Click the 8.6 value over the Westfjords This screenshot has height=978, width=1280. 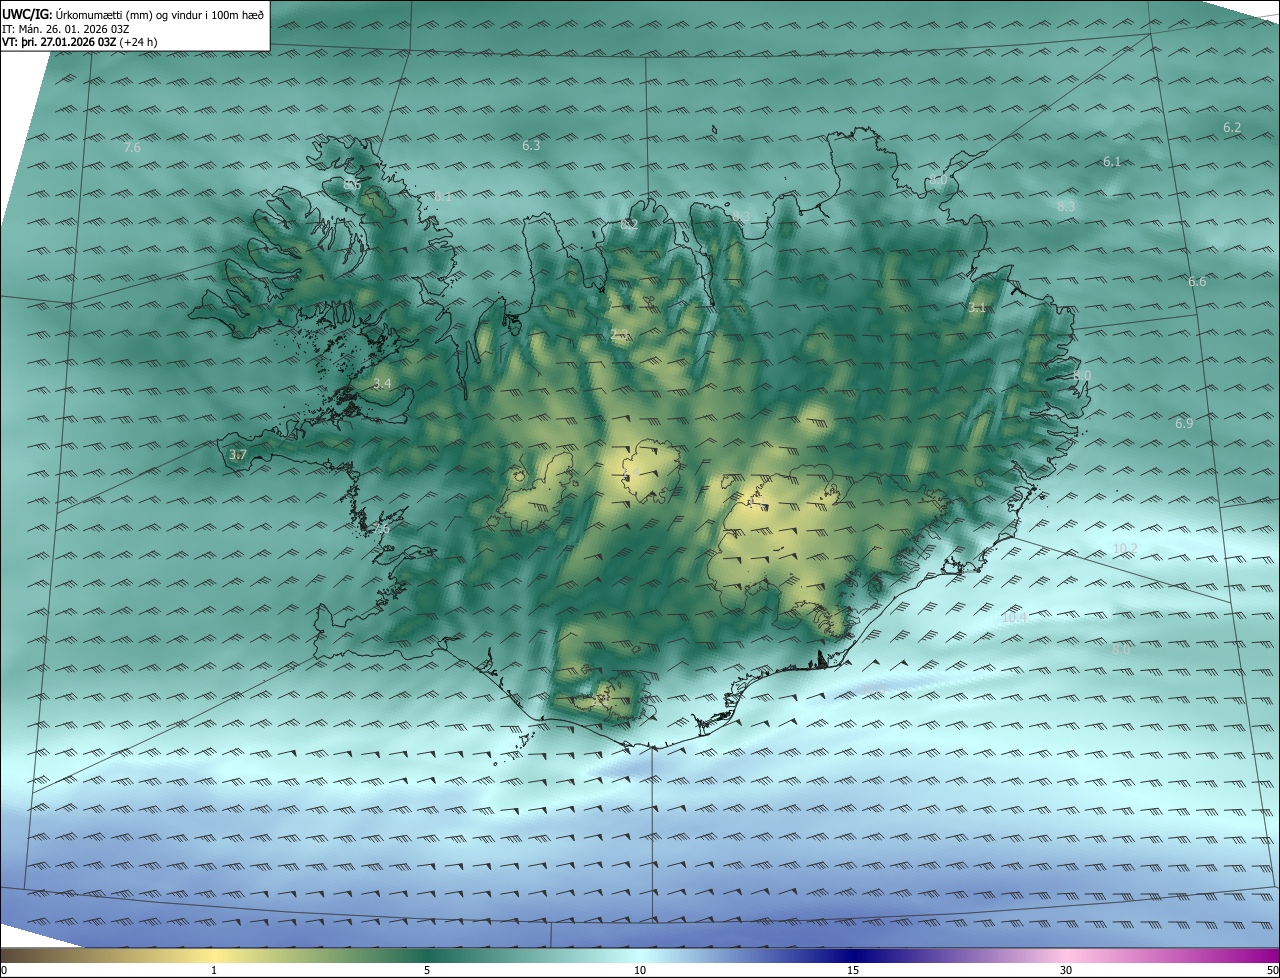point(352,185)
